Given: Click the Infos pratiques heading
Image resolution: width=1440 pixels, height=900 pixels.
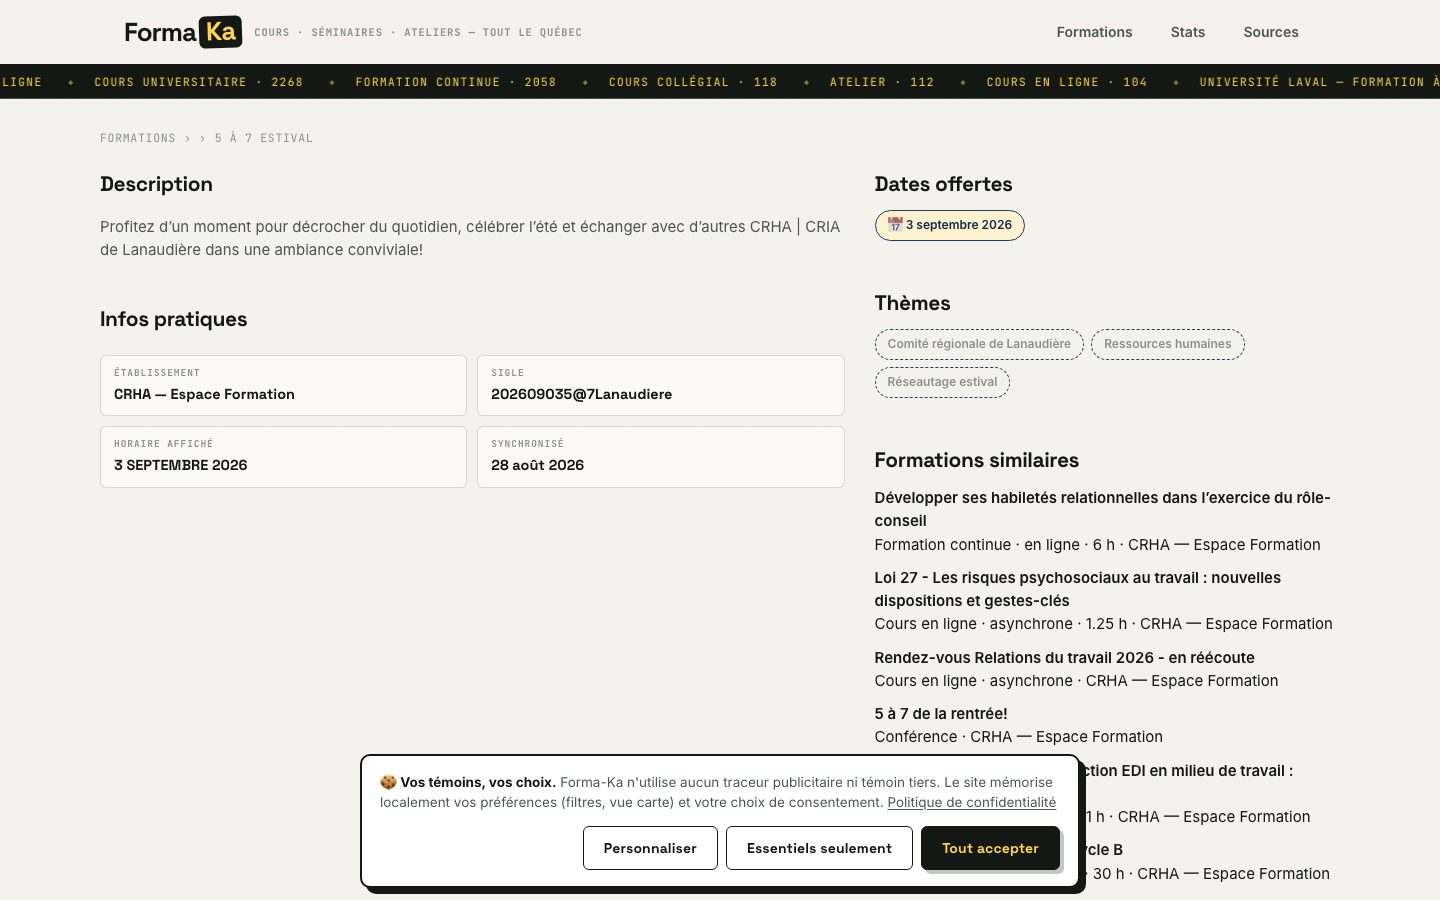Looking at the screenshot, I should point(173,319).
